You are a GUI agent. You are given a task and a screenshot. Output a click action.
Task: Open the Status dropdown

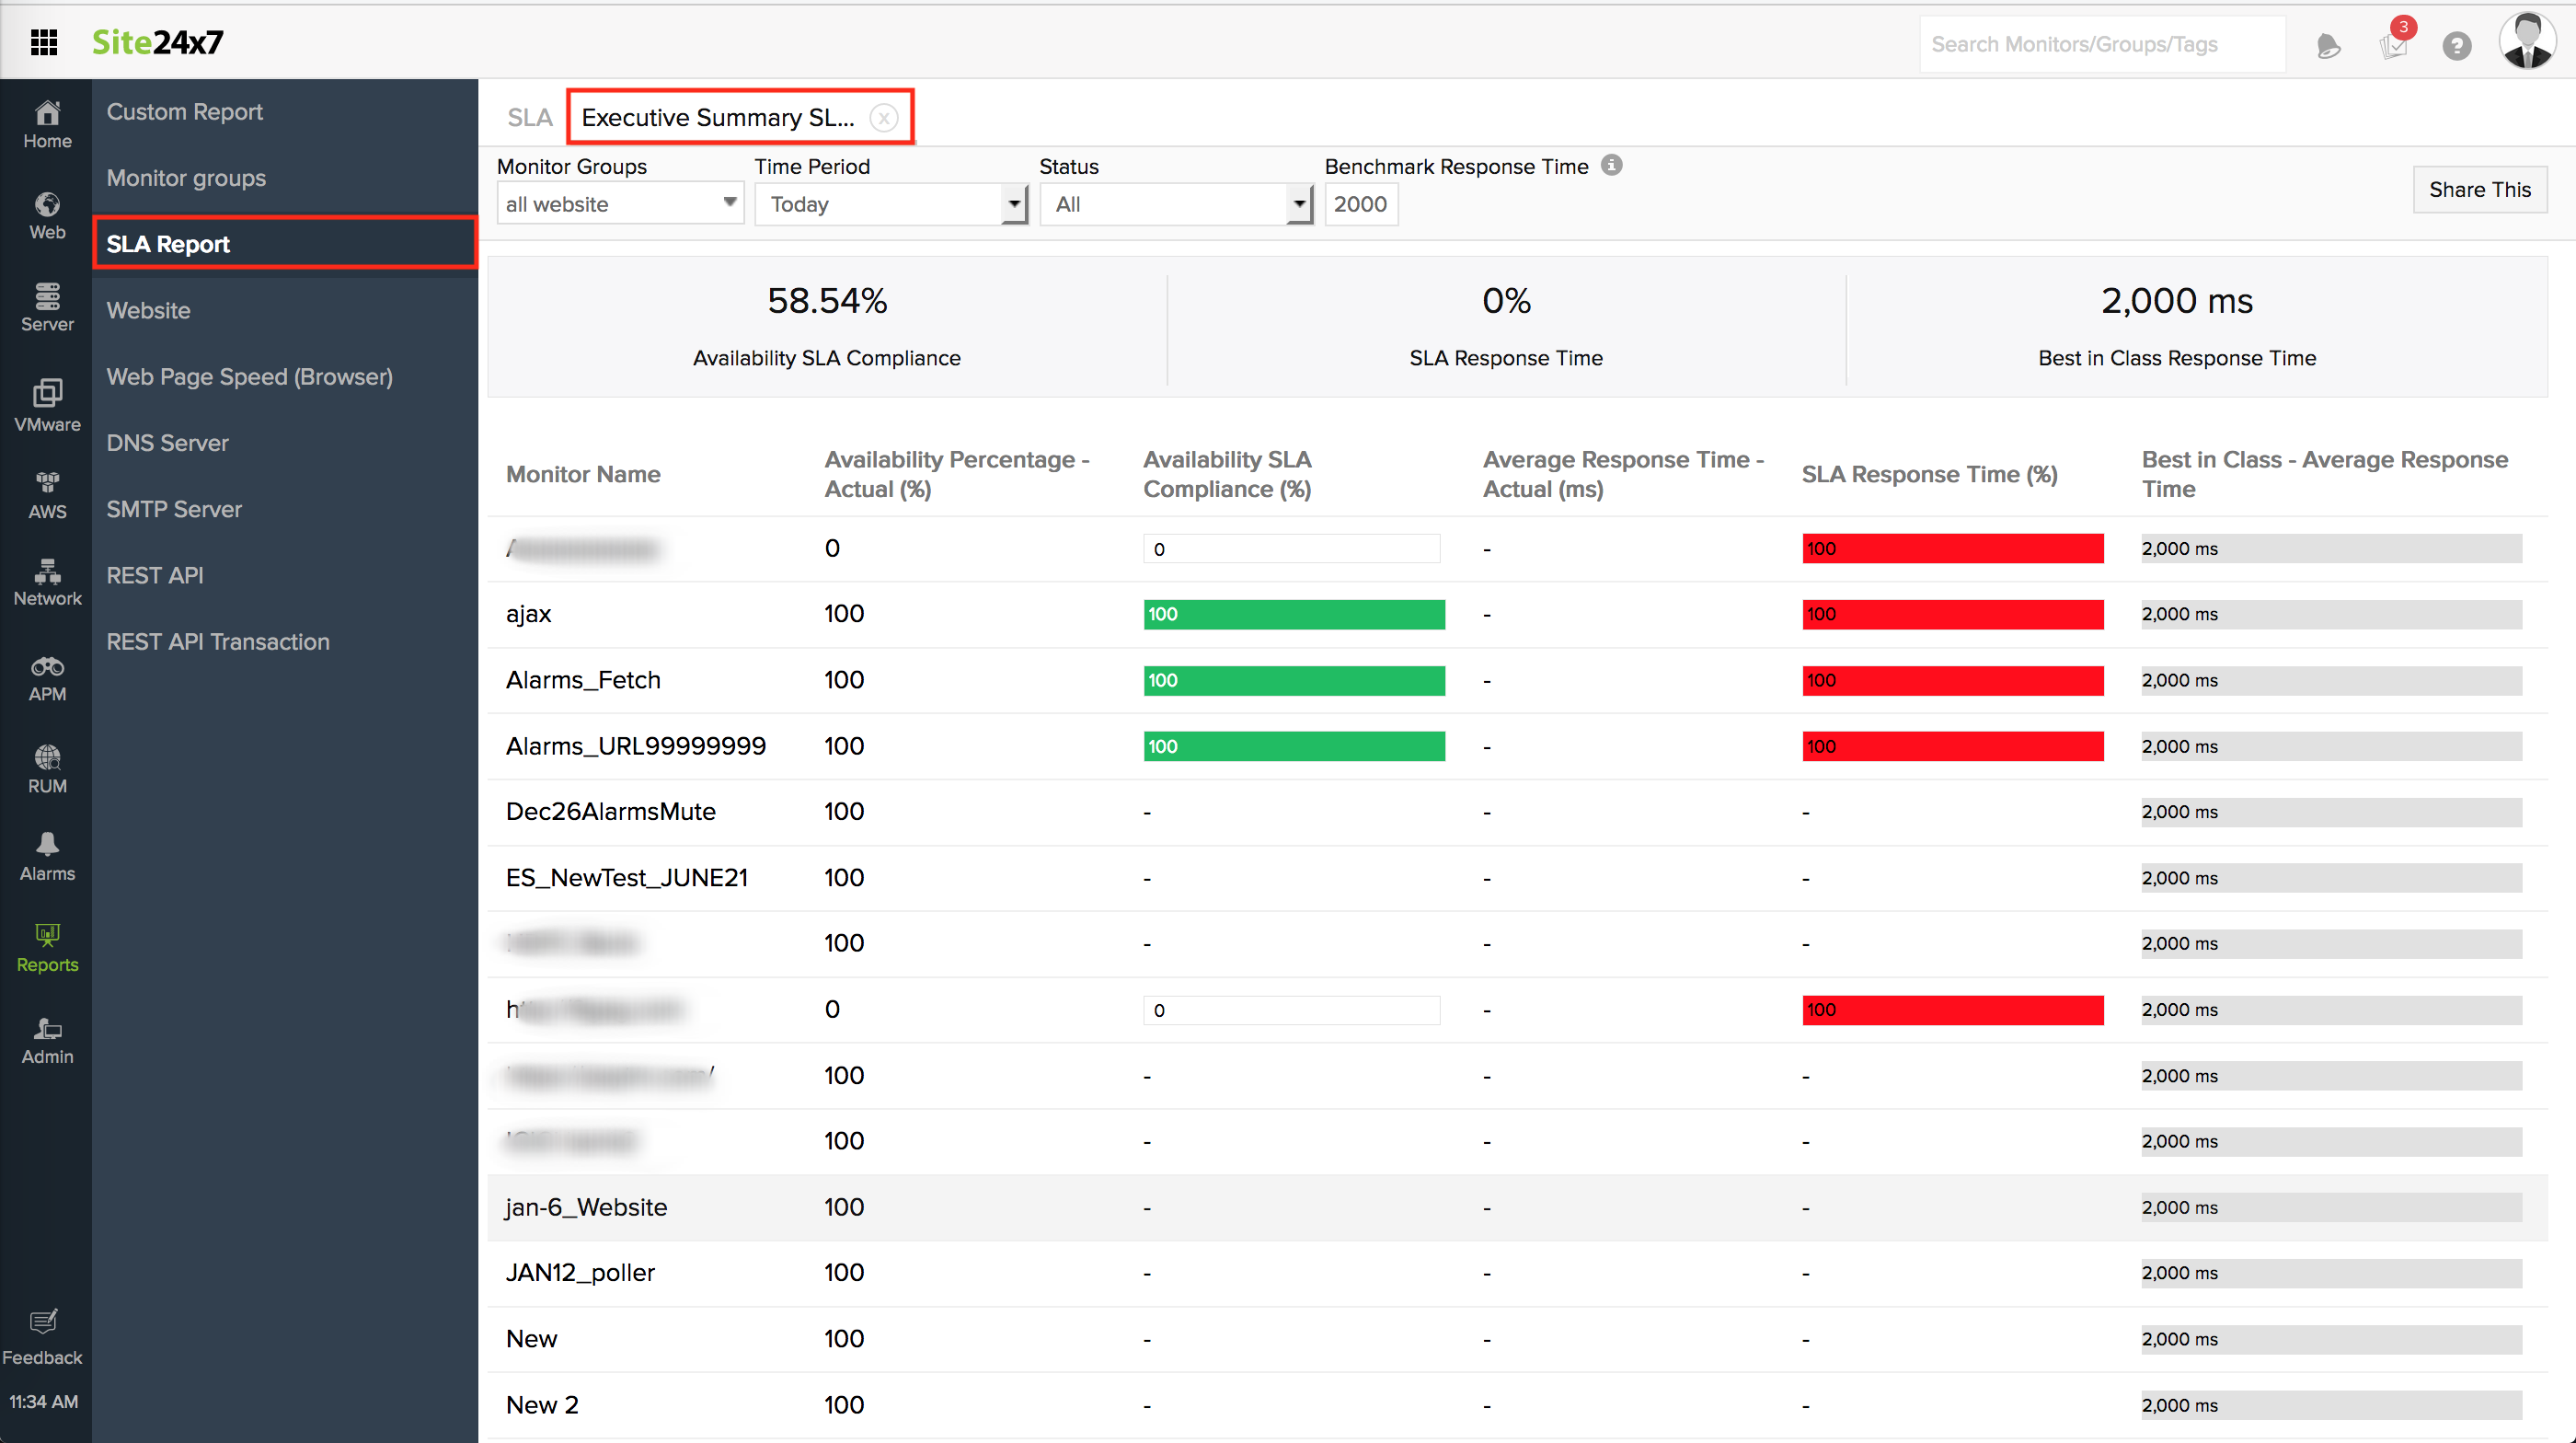[x=1175, y=204]
